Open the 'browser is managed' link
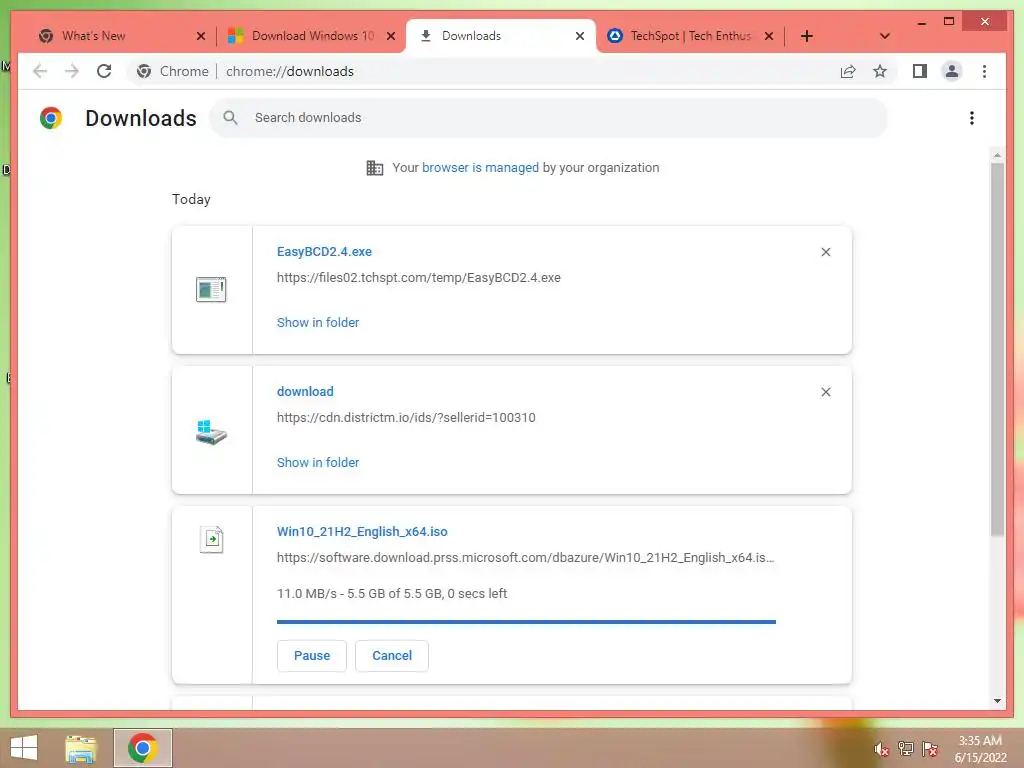 pyautogui.click(x=480, y=167)
